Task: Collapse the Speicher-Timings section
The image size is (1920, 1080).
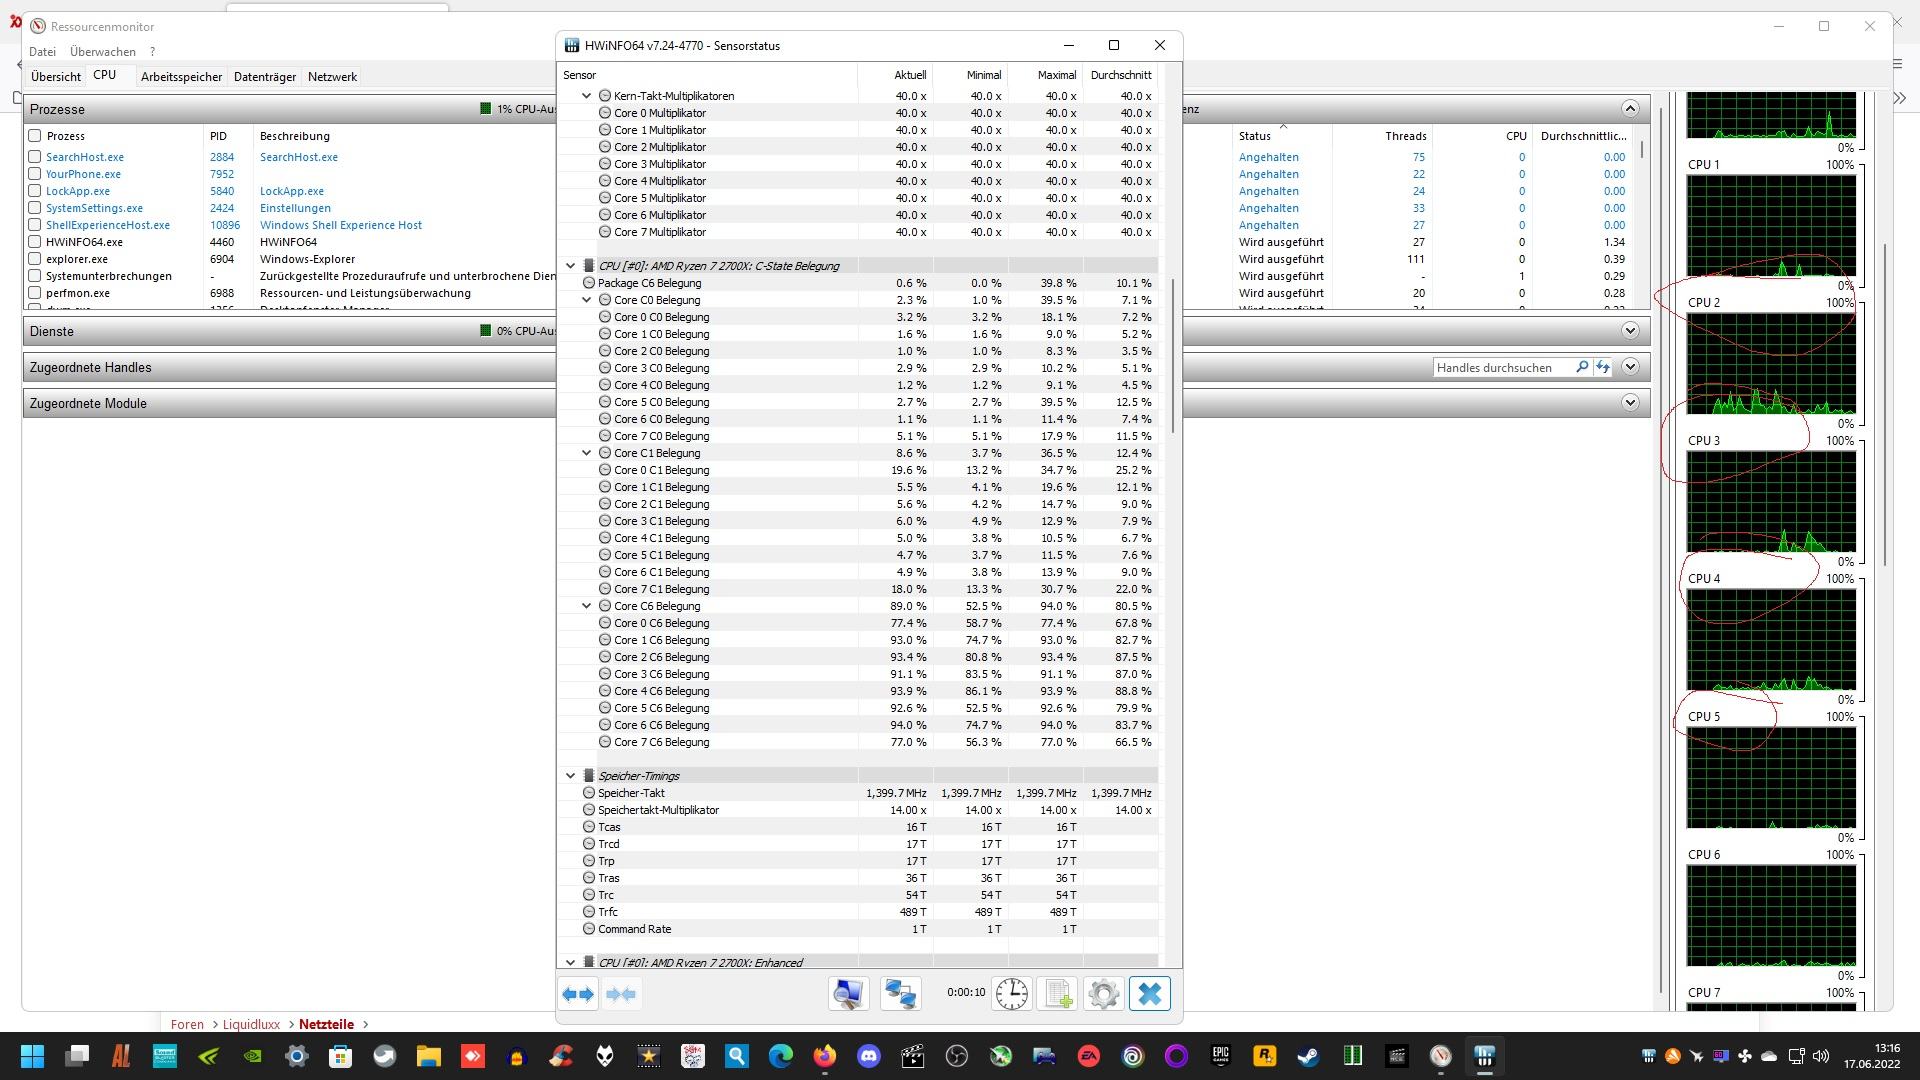Action: [571, 776]
